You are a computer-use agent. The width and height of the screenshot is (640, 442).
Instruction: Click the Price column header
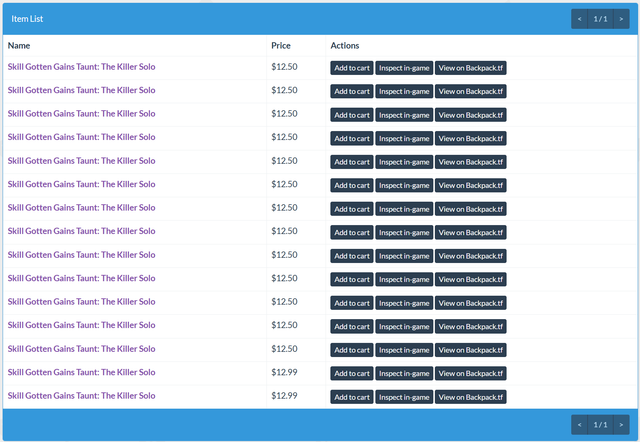pos(281,45)
